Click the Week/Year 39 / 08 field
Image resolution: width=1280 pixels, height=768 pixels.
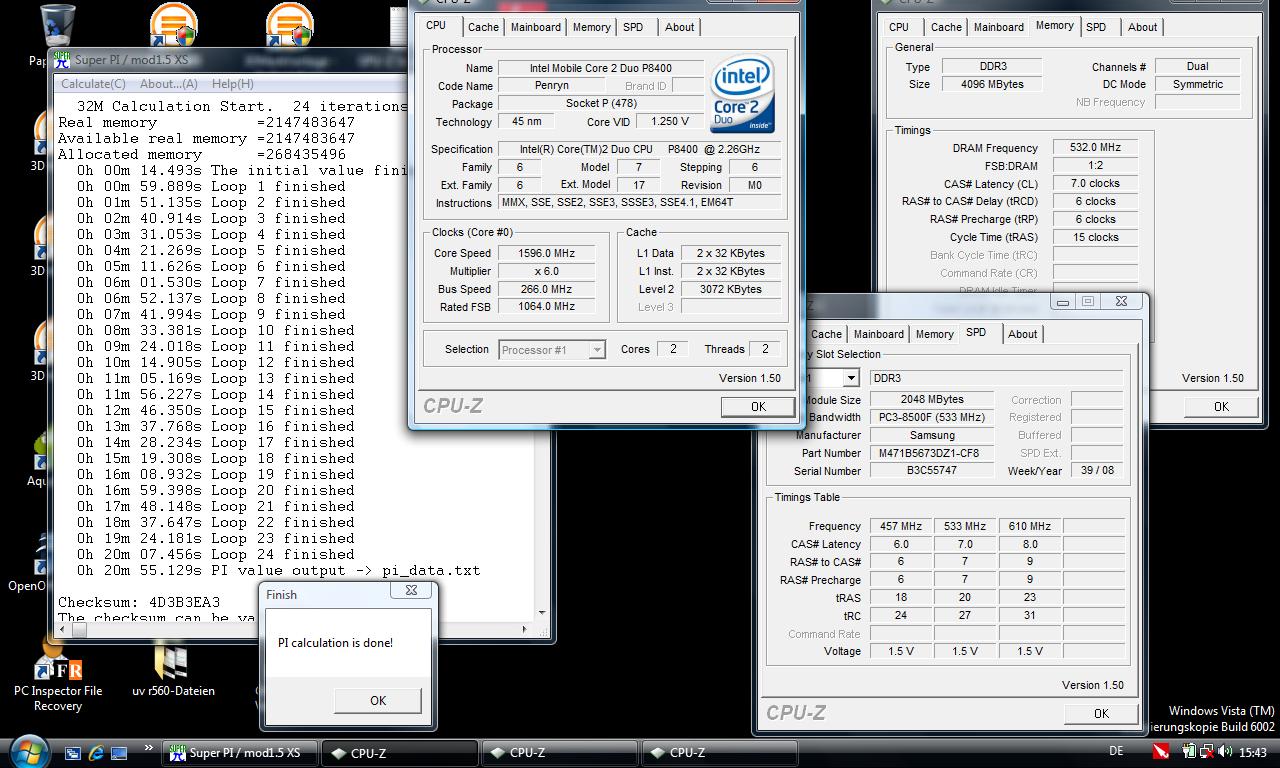coord(1097,471)
